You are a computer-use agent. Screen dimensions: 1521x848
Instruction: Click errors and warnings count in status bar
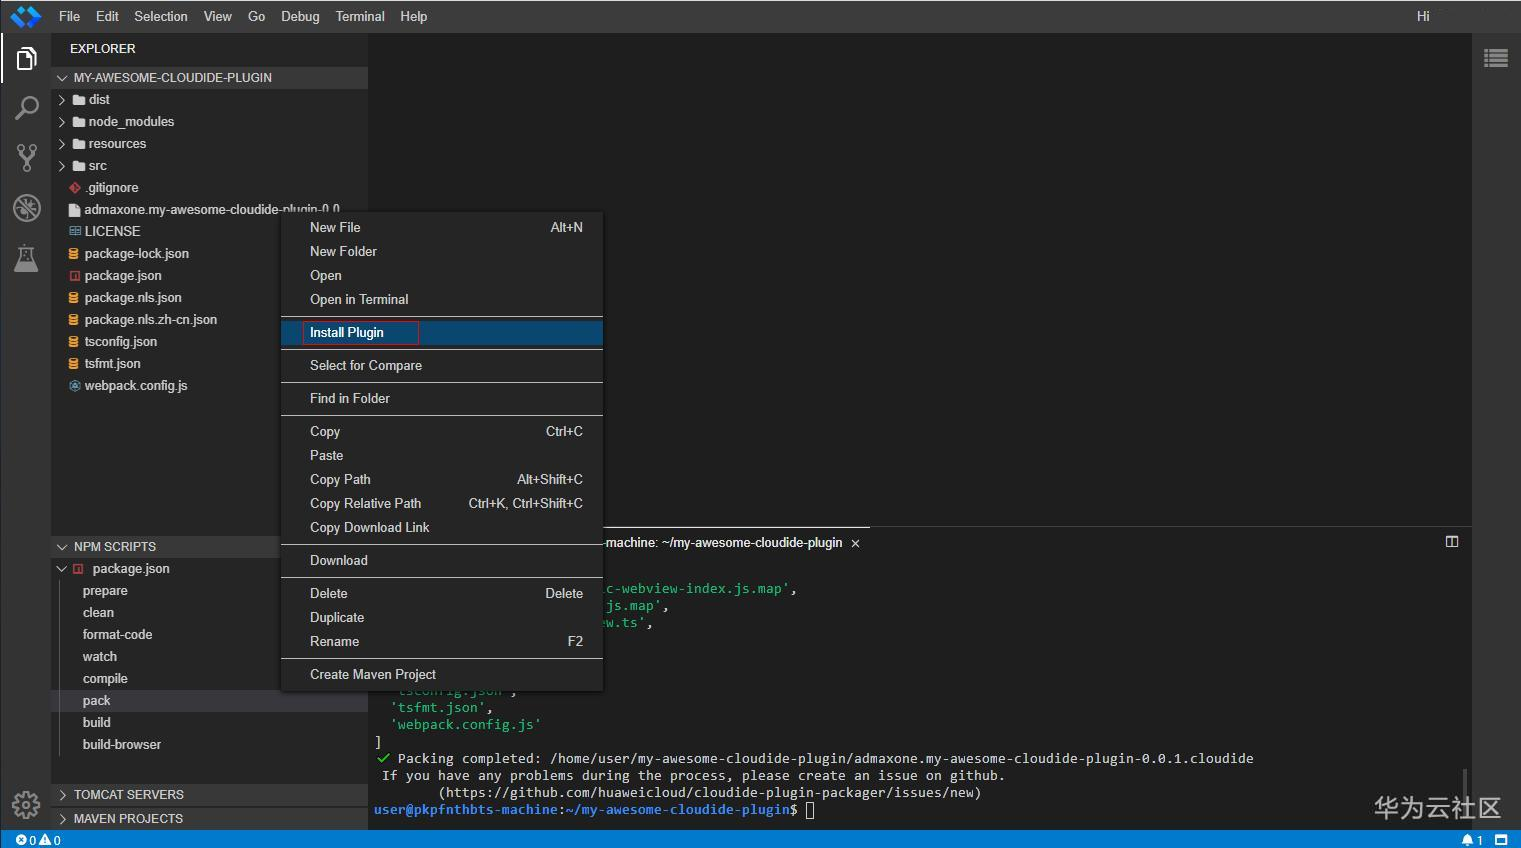click(x=38, y=840)
